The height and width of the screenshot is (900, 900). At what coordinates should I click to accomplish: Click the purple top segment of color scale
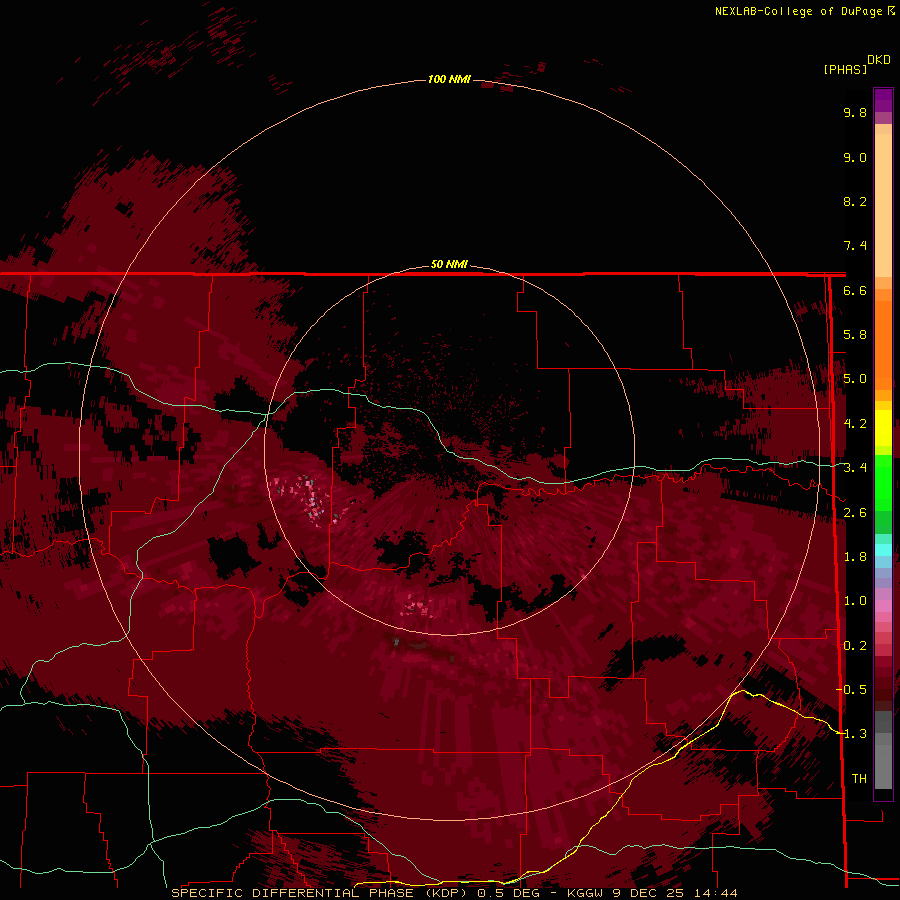click(x=883, y=100)
